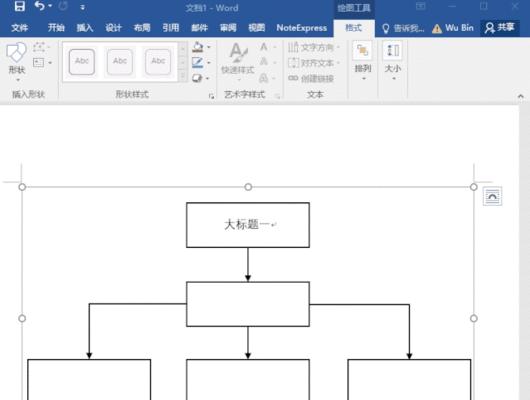Collapse the ribbon with the caret arrow
The image size is (530, 400).
[521, 97]
